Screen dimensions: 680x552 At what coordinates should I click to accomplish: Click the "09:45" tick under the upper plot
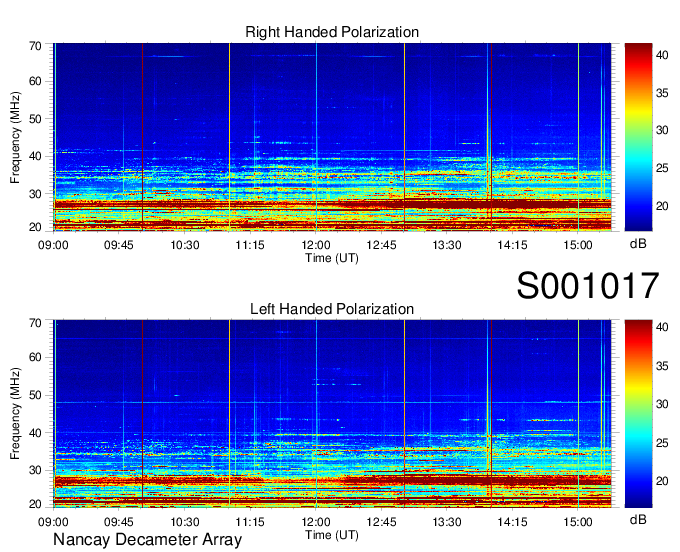[x=118, y=245]
